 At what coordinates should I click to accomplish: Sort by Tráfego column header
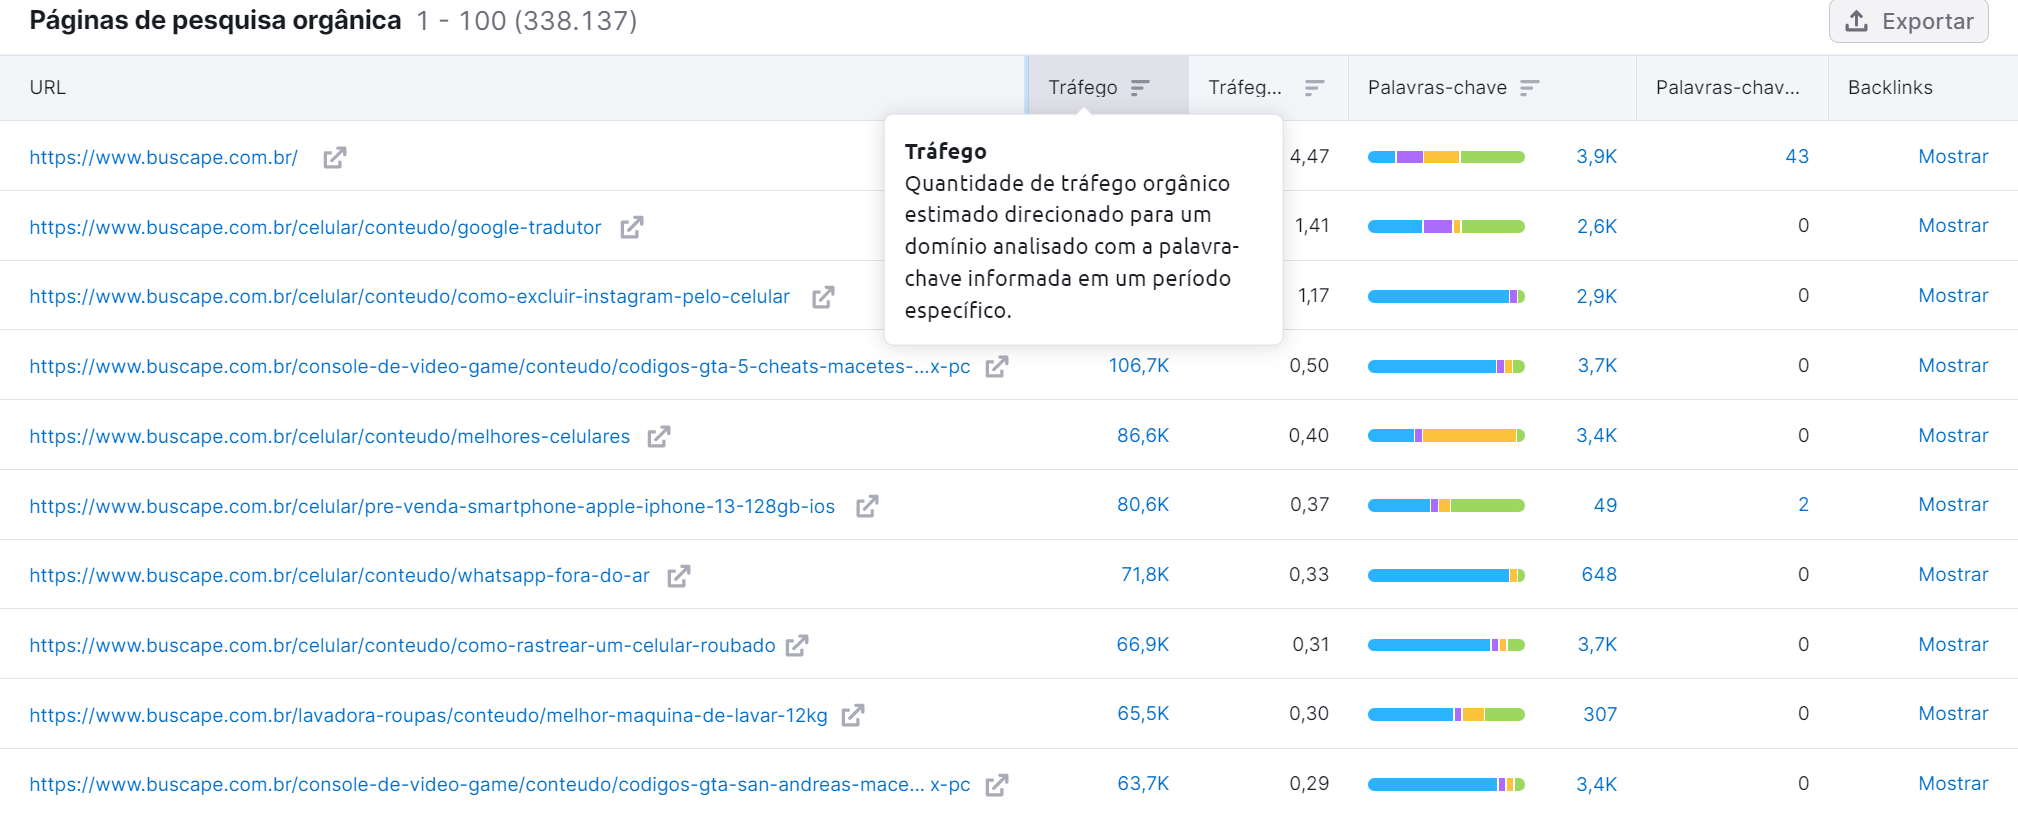pyautogui.click(x=1107, y=87)
